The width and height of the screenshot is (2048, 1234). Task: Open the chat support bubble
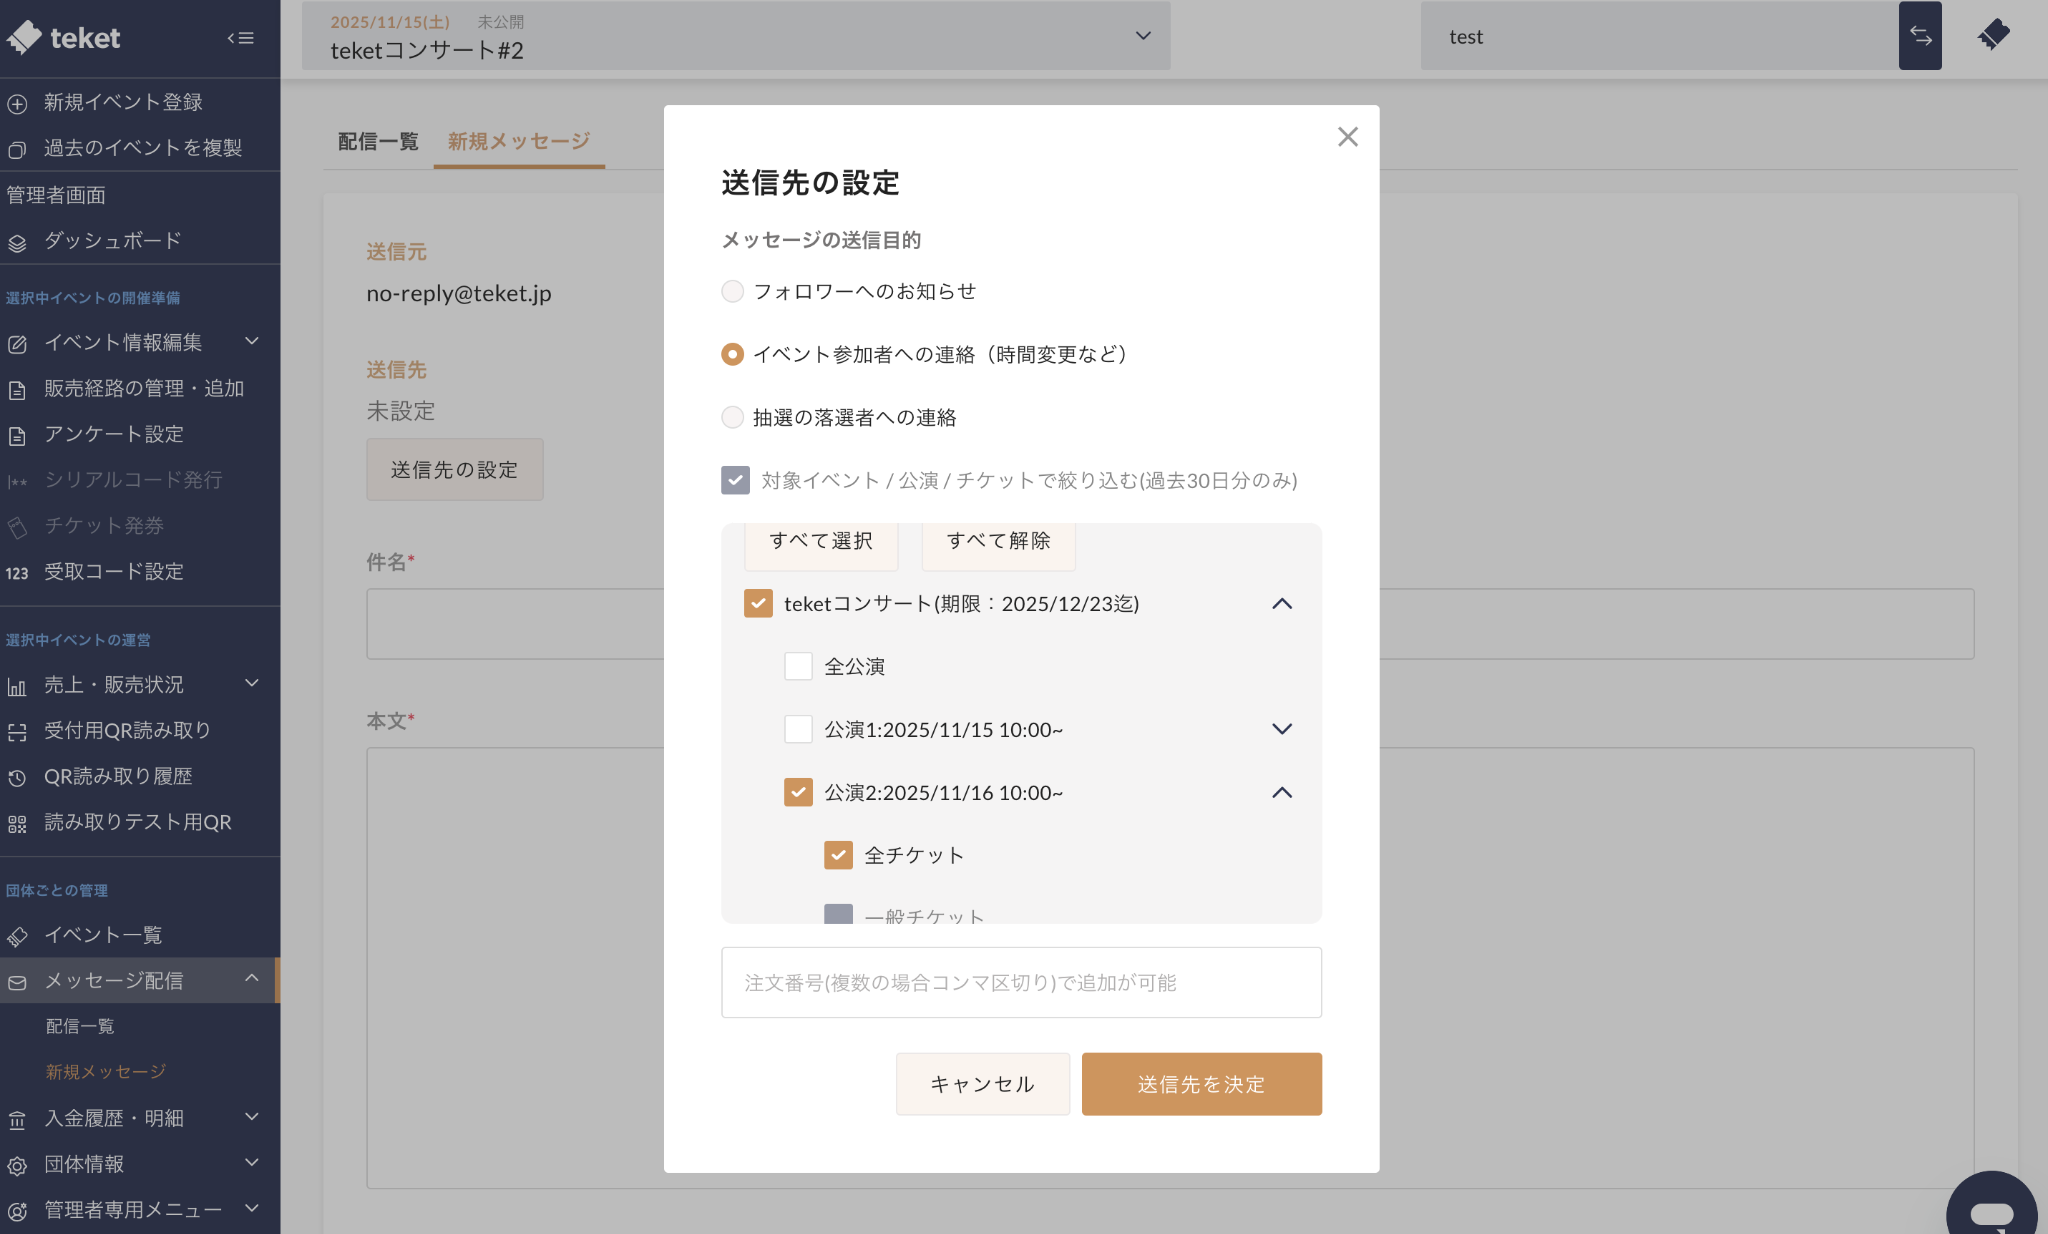pyautogui.click(x=1991, y=1211)
